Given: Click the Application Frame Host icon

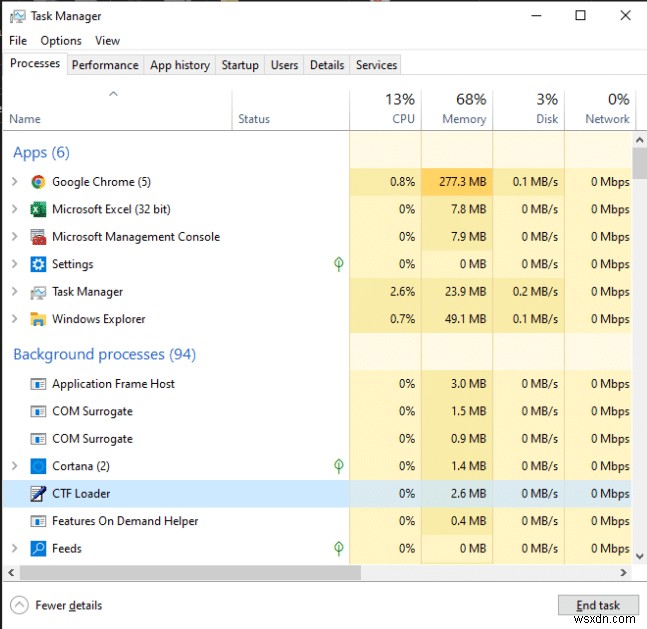Looking at the screenshot, I should pos(38,384).
